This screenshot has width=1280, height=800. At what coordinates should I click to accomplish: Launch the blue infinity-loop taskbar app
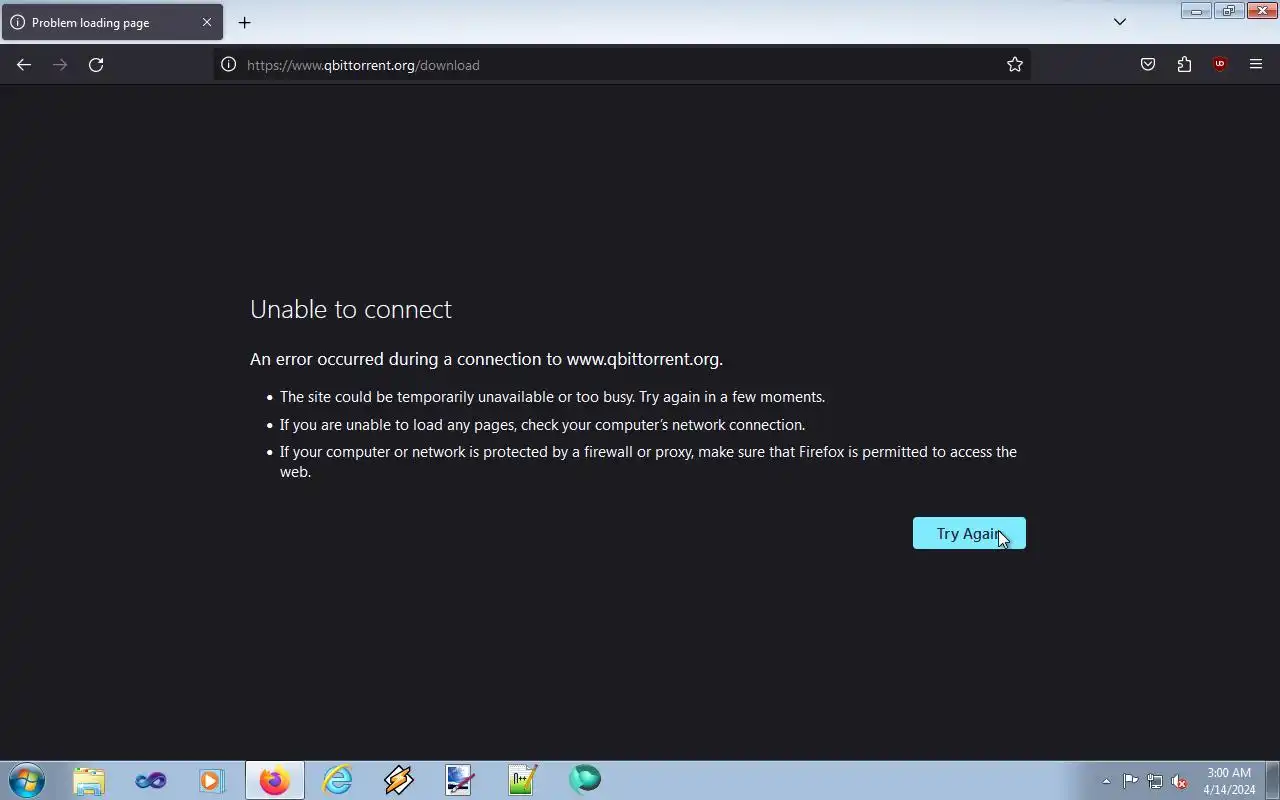pyautogui.click(x=151, y=780)
